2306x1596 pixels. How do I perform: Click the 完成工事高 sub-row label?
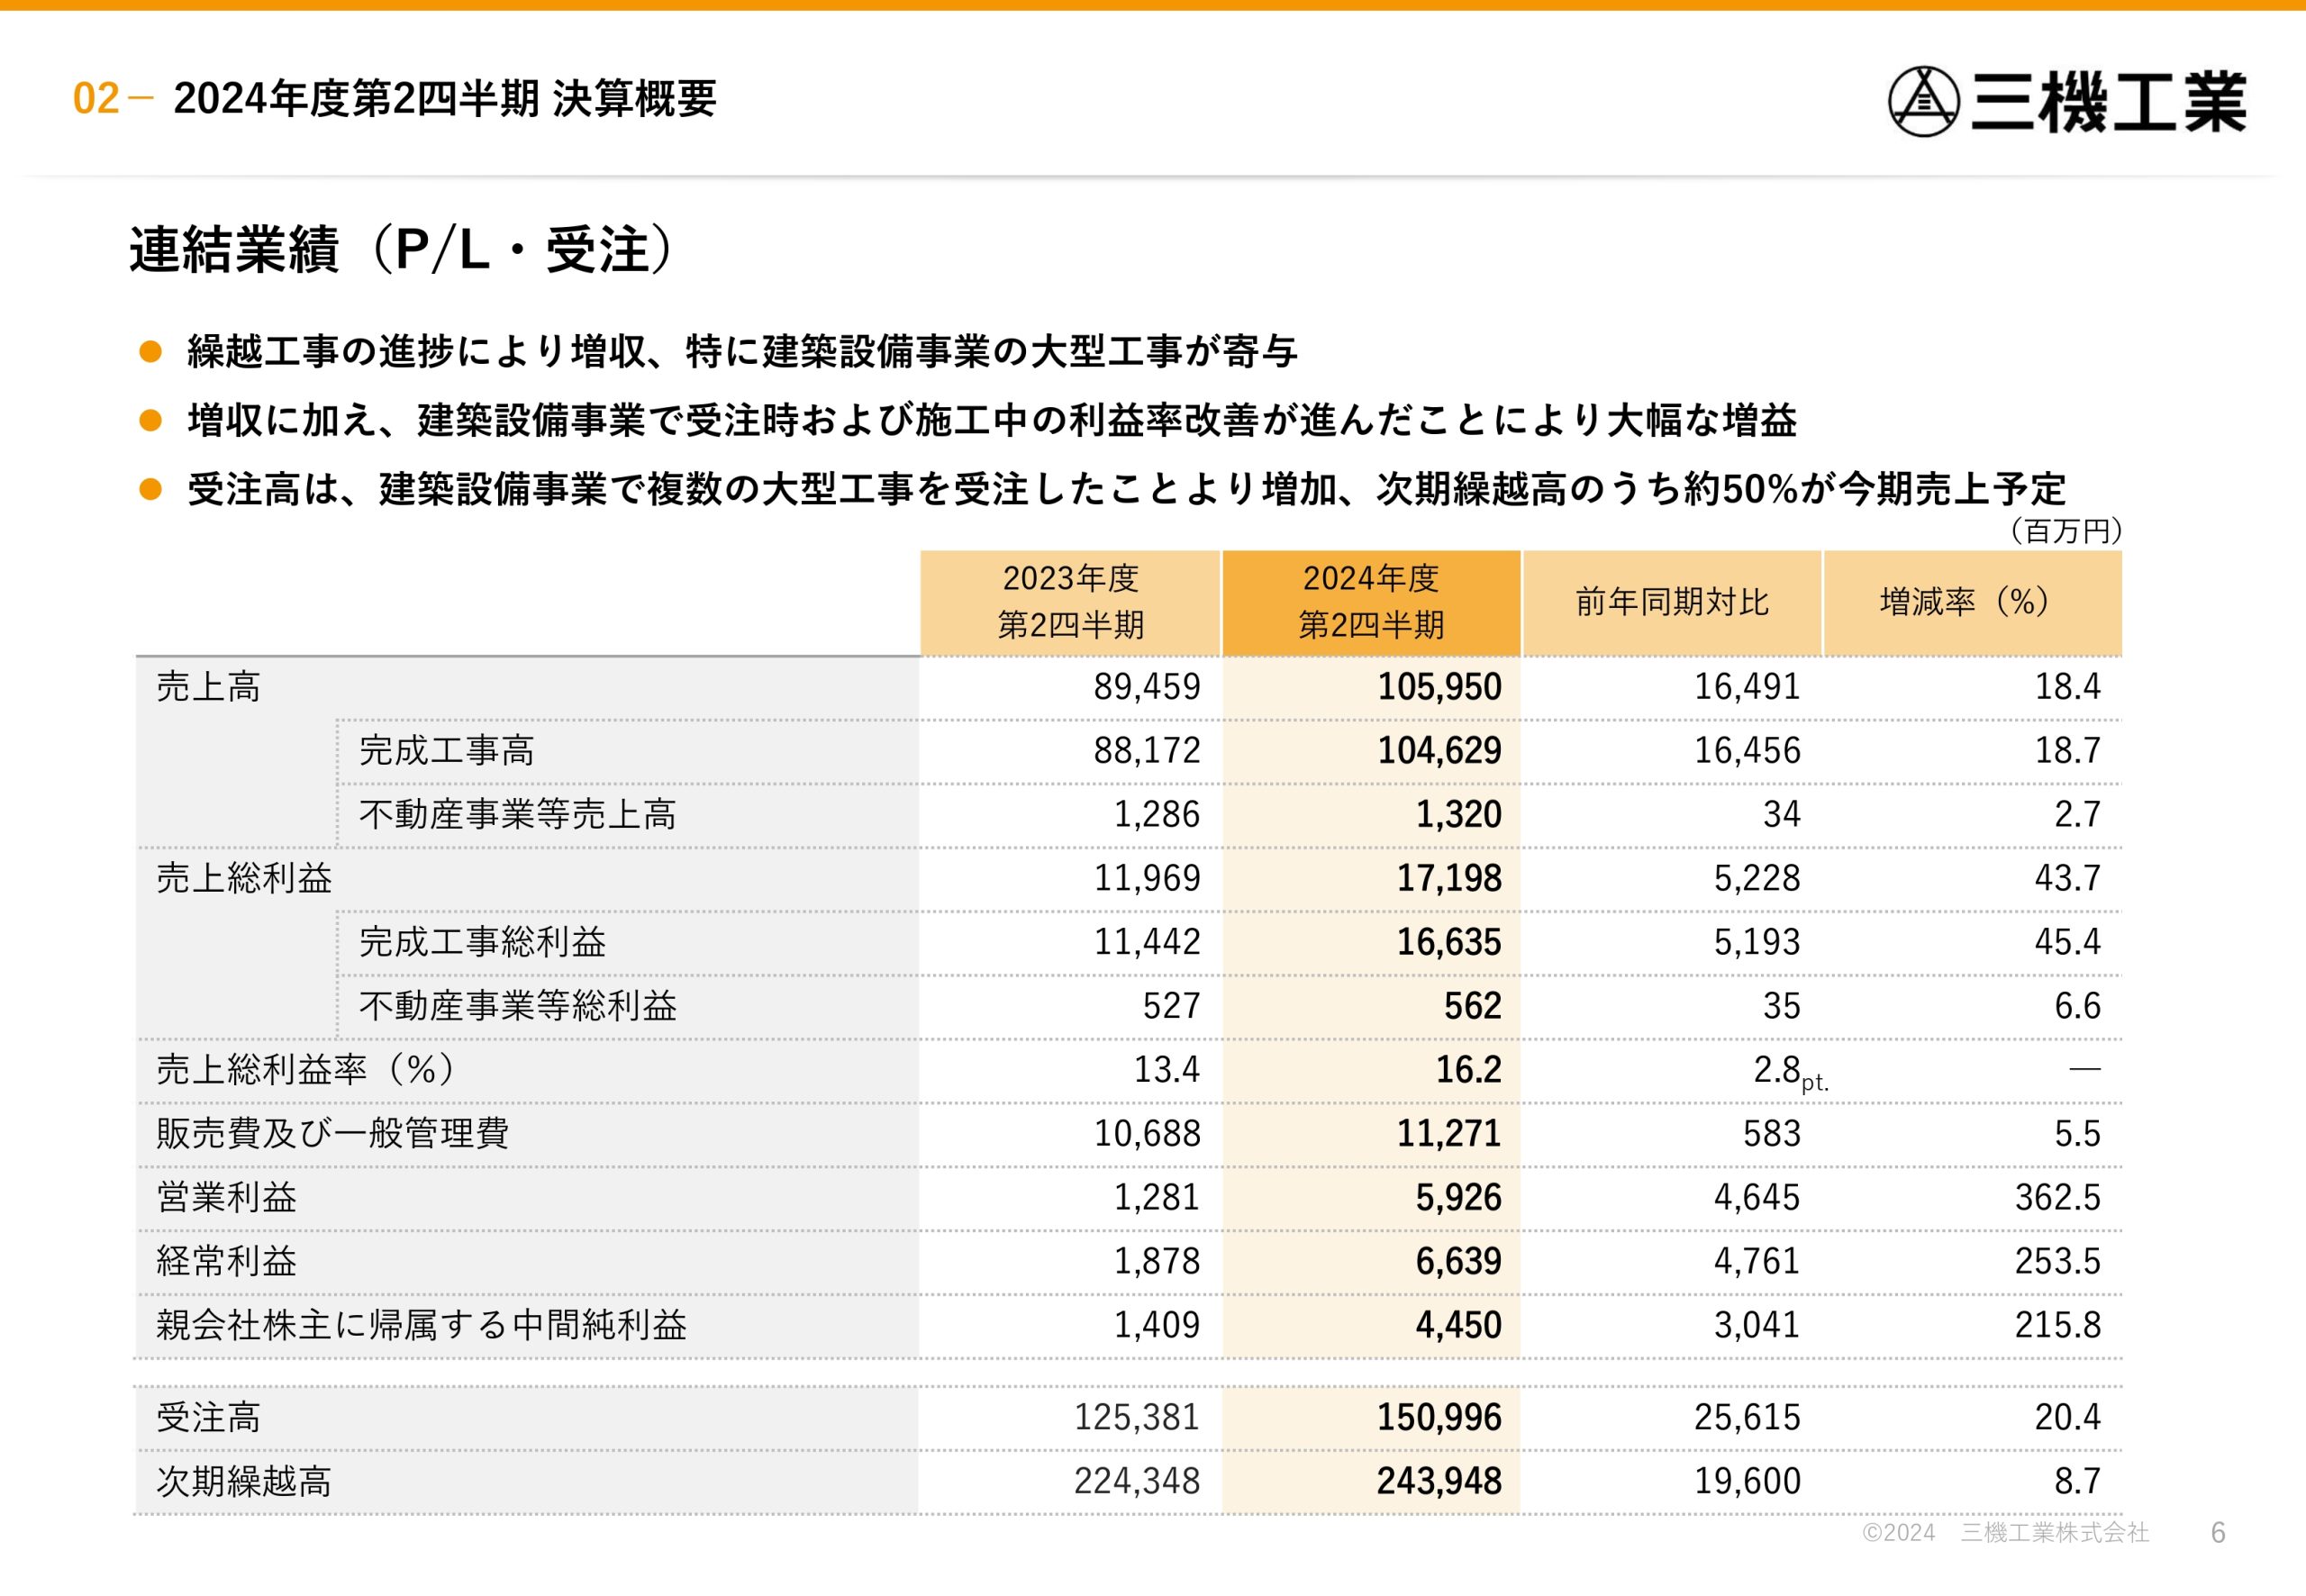point(446,751)
